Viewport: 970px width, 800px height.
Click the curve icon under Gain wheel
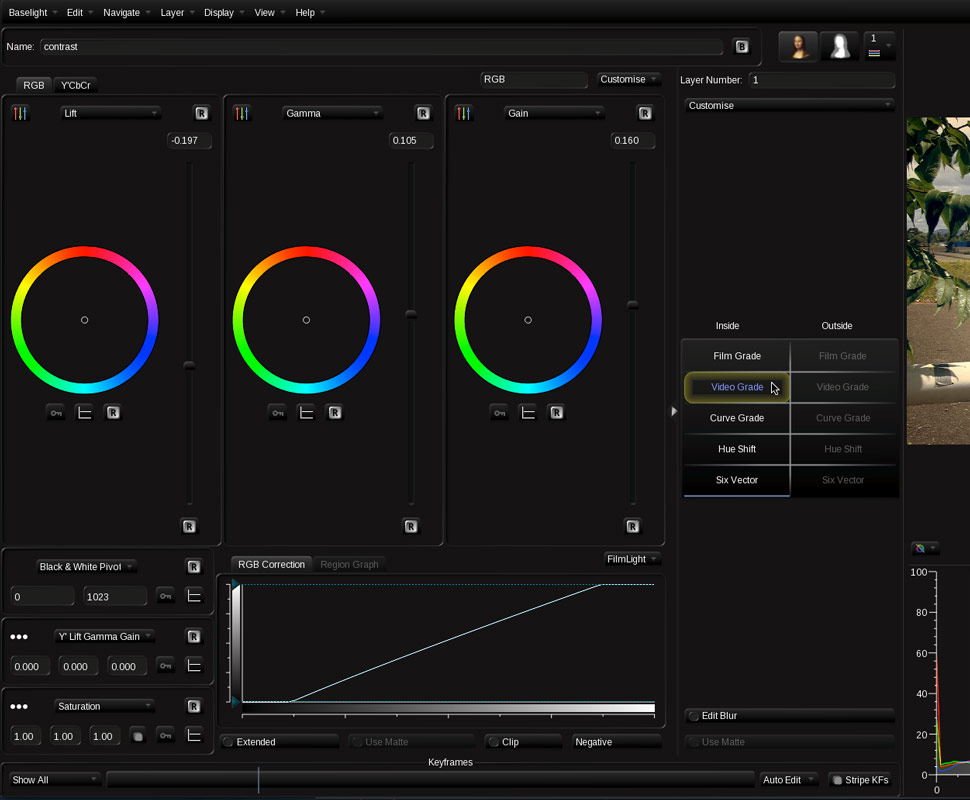[528, 413]
